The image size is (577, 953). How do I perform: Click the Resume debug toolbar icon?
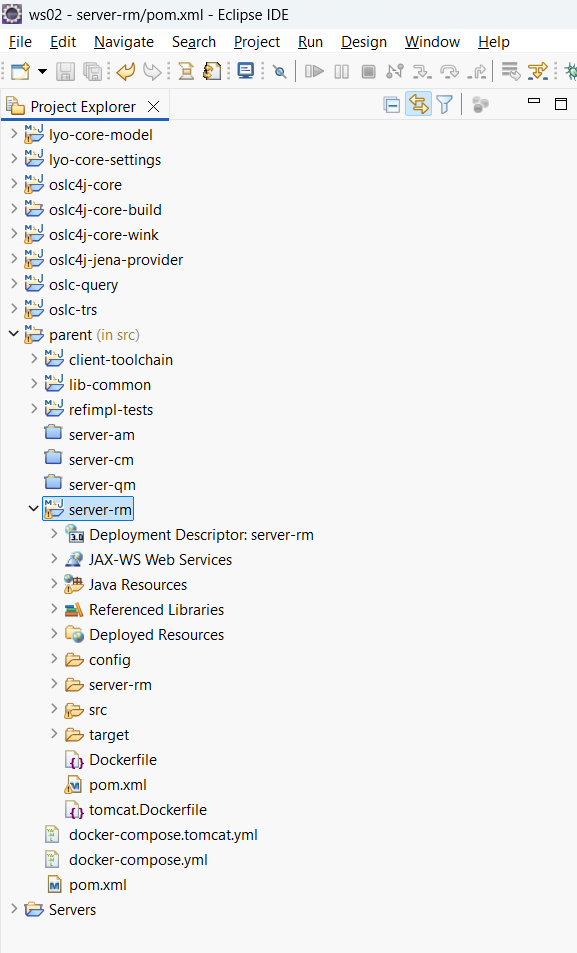[314, 72]
